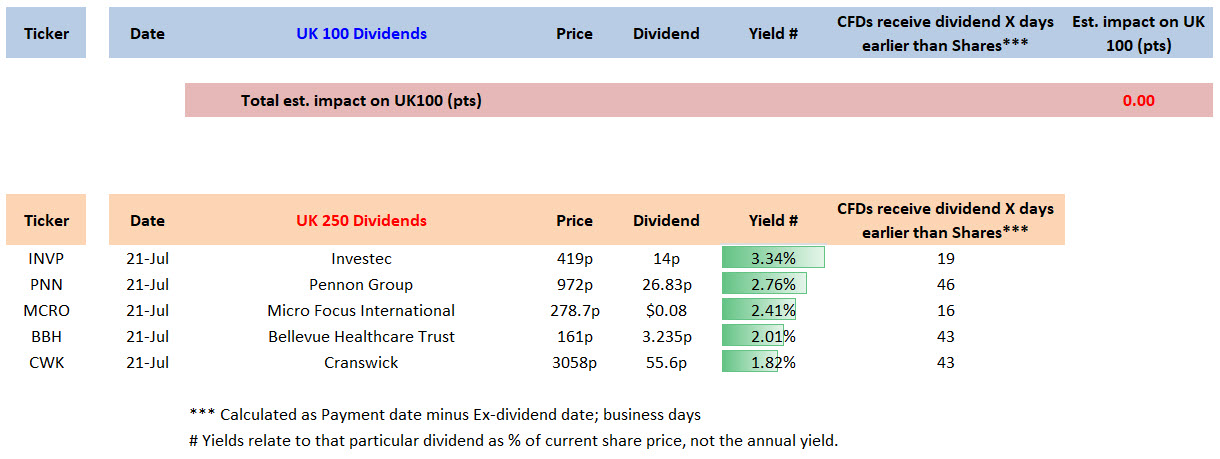The image size is (1220, 459).
Task: Click the MCRO ticker cell
Action: 46,310
